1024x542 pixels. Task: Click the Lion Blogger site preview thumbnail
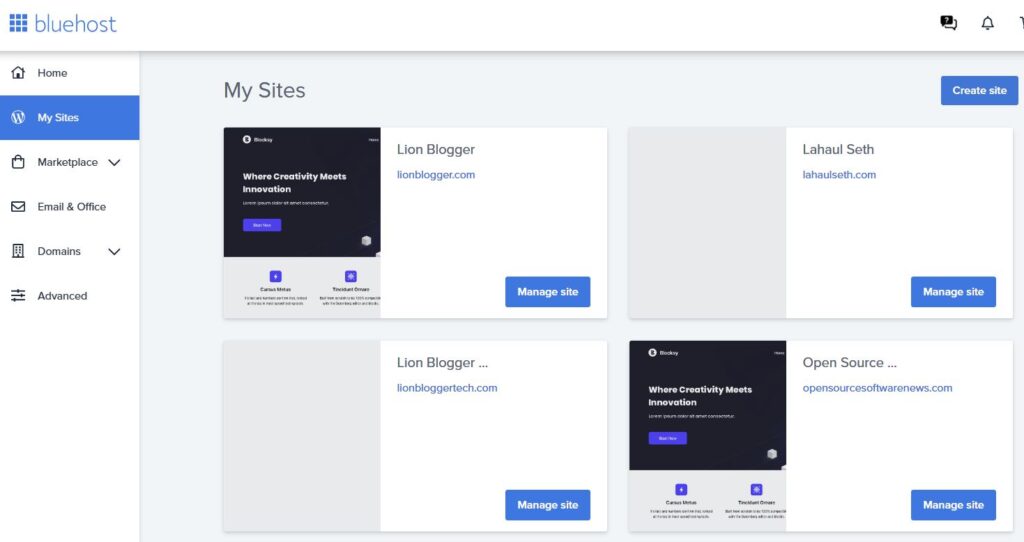point(301,222)
